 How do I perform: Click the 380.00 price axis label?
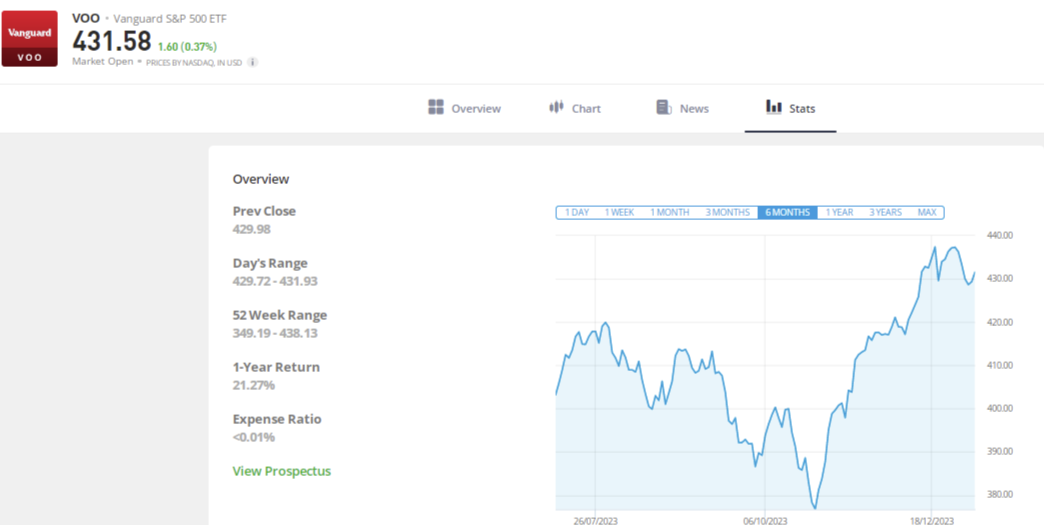tap(999, 494)
